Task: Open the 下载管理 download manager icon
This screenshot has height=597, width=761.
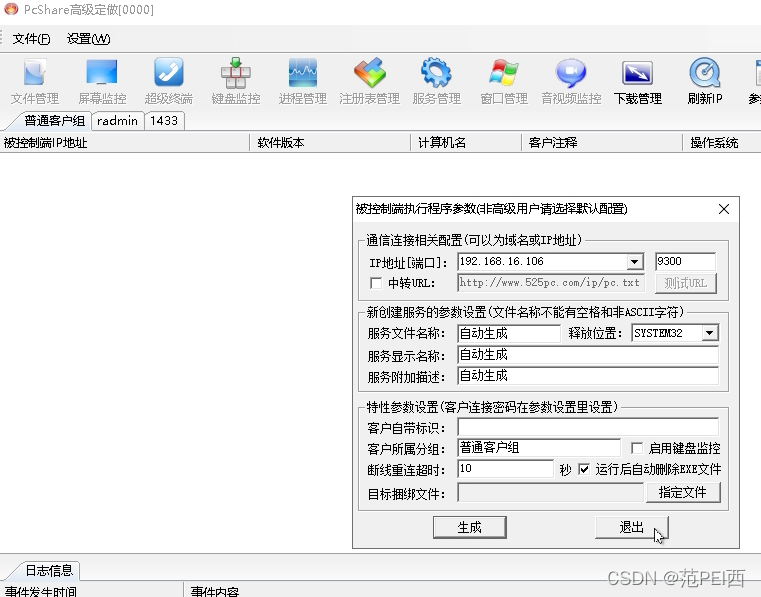Action: click(x=638, y=81)
